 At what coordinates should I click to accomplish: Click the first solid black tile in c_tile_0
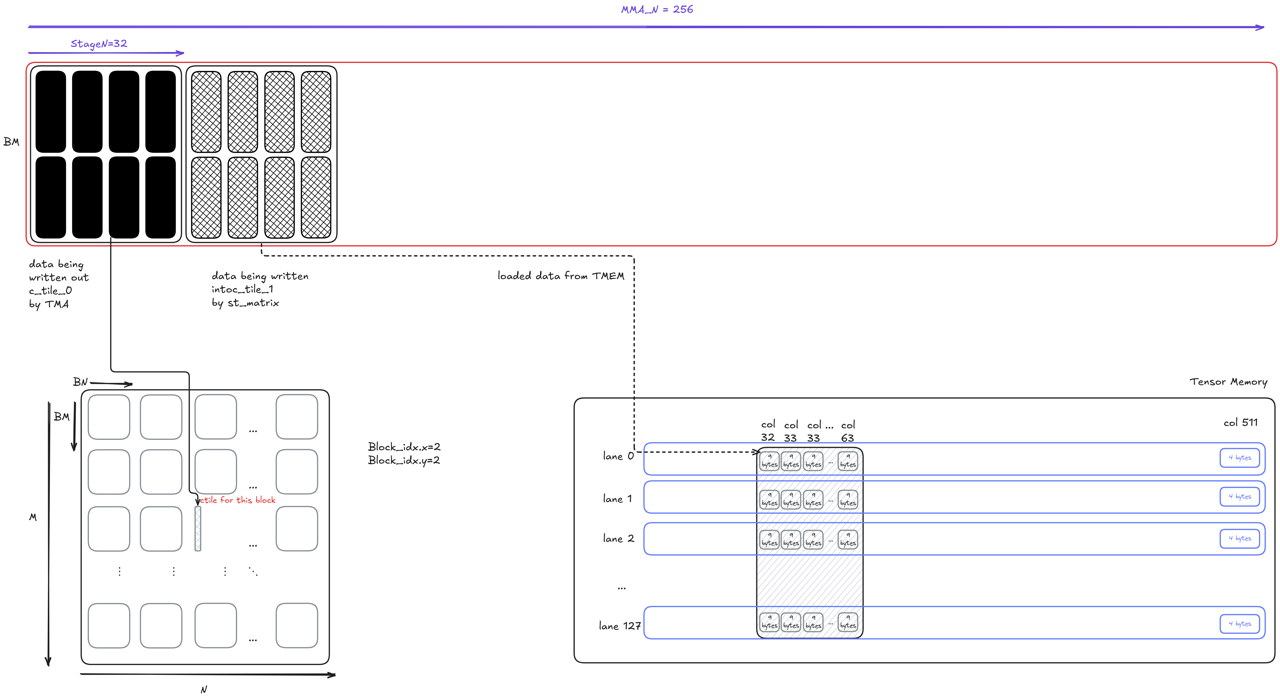click(x=51, y=111)
